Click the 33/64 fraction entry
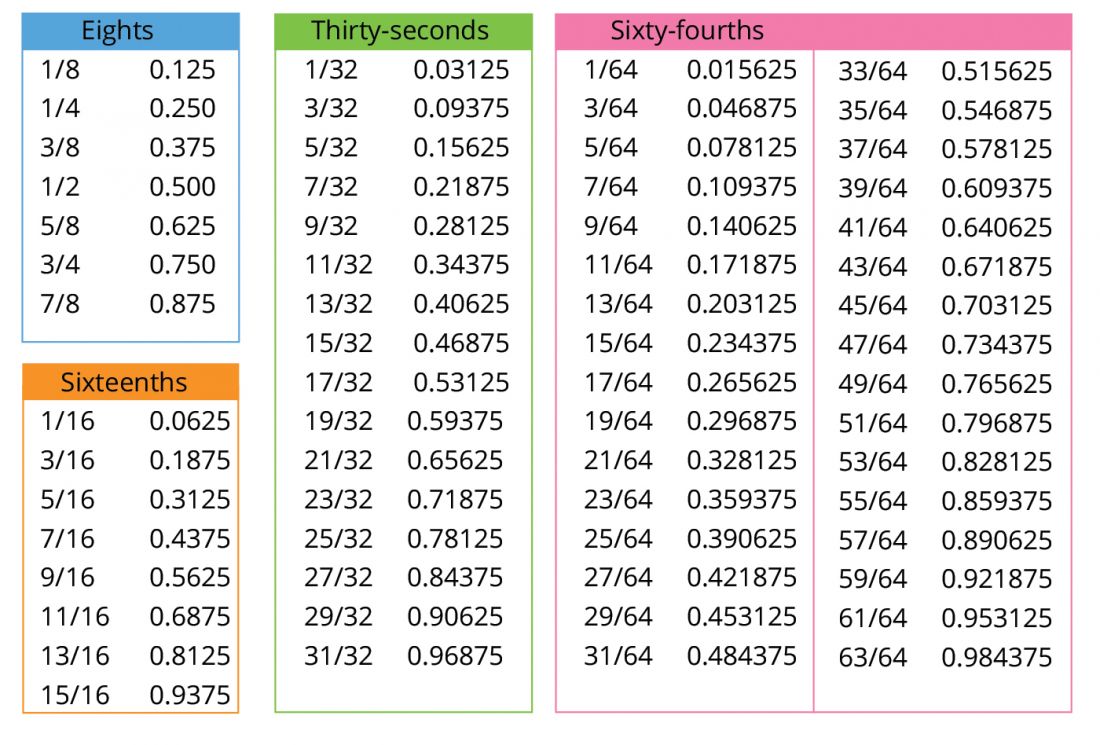The width and height of the screenshot is (1100, 745). point(872,71)
